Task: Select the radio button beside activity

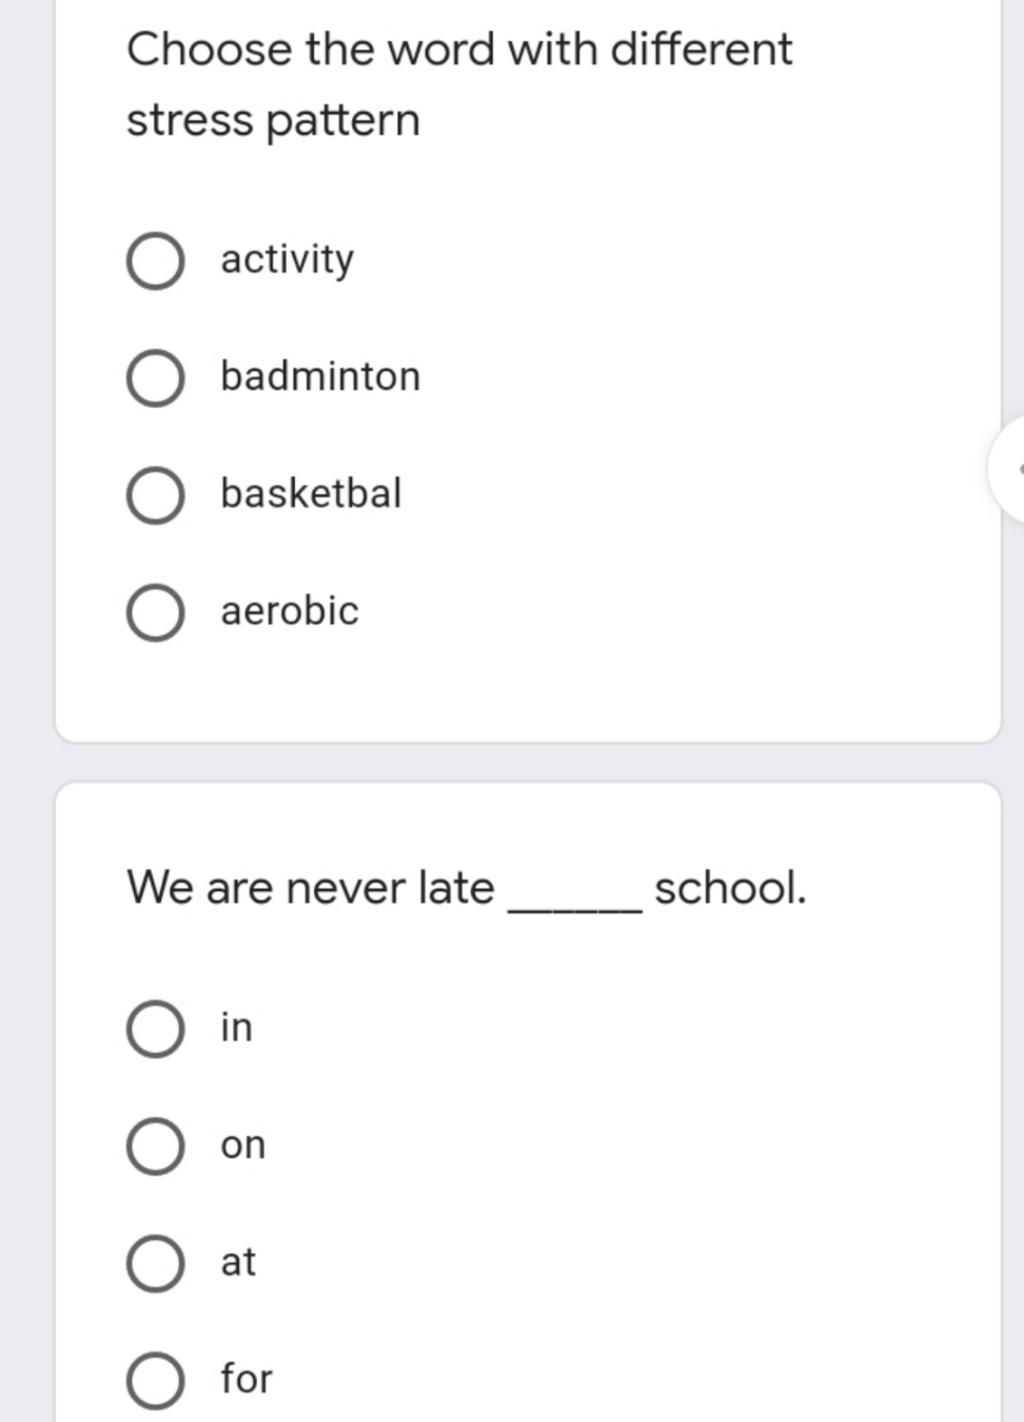Action: click(x=155, y=262)
